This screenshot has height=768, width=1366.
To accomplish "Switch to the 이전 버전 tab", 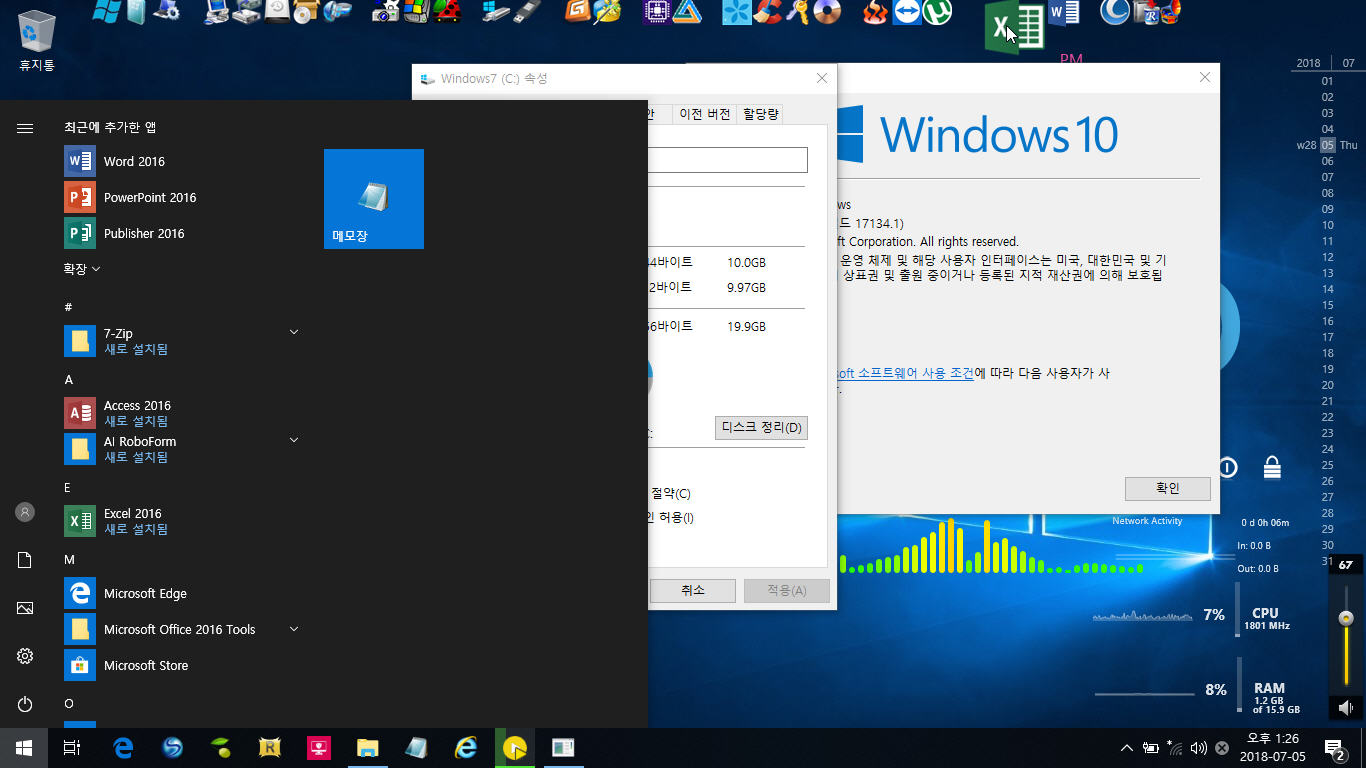I will pos(704,114).
